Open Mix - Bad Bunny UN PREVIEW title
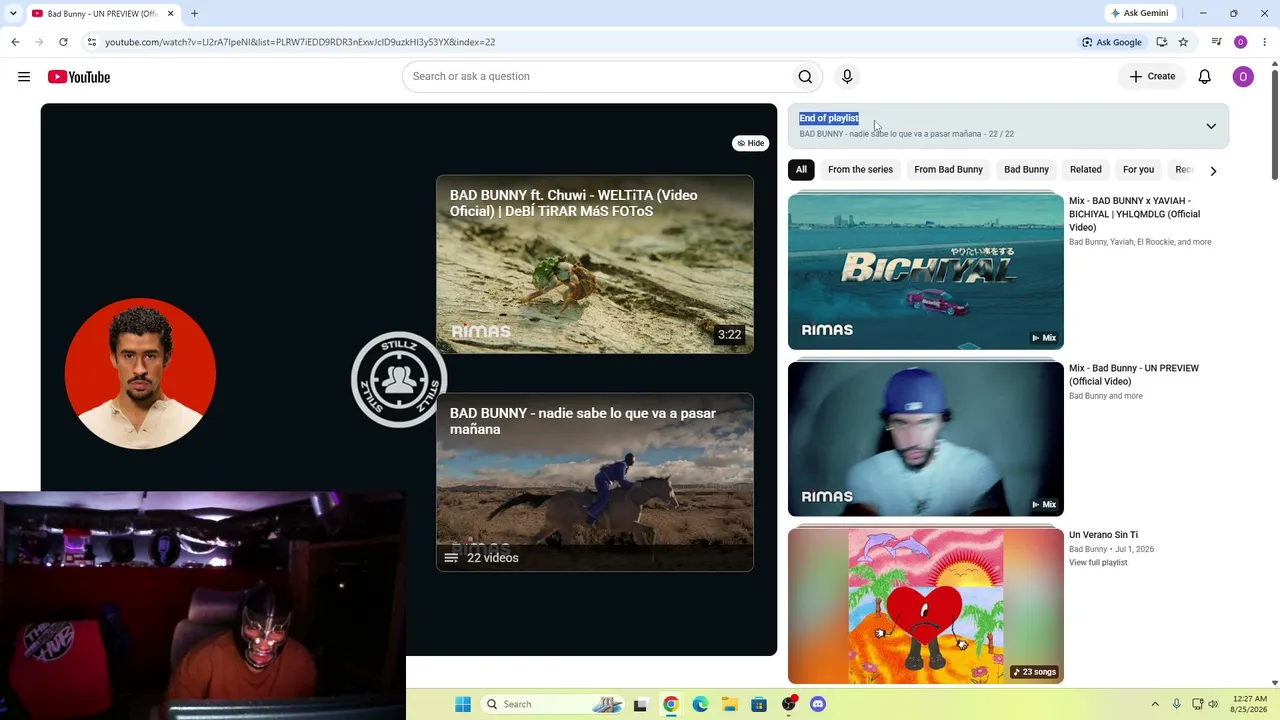 (1134, 375)
